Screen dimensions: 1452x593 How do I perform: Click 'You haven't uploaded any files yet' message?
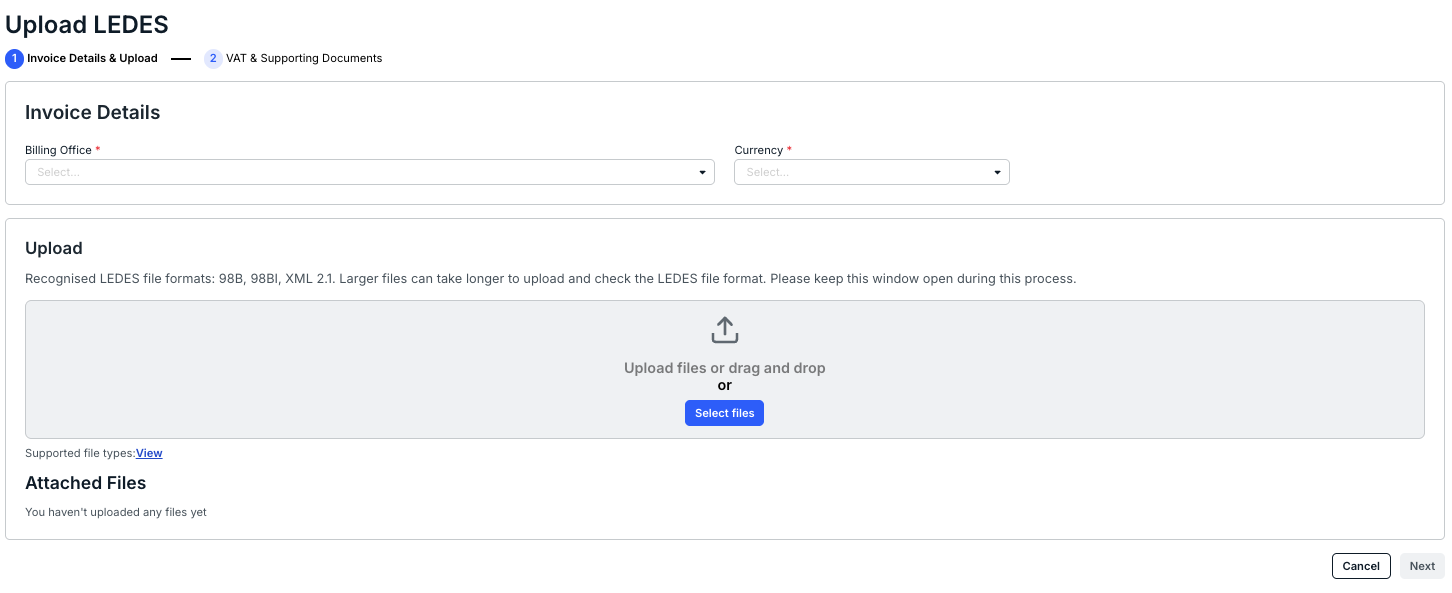point(116,512)
